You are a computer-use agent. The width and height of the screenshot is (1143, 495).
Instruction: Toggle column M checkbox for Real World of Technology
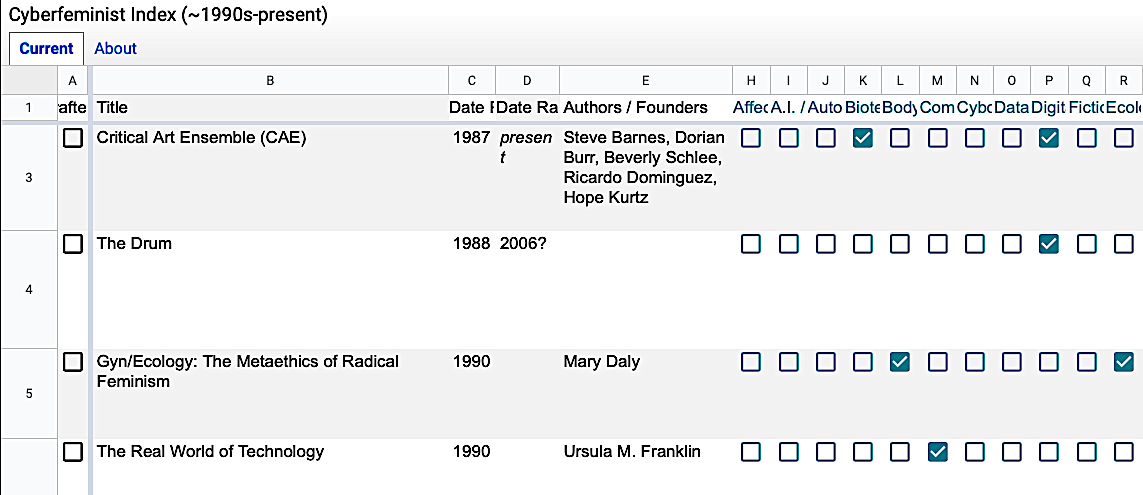(937, 452)
